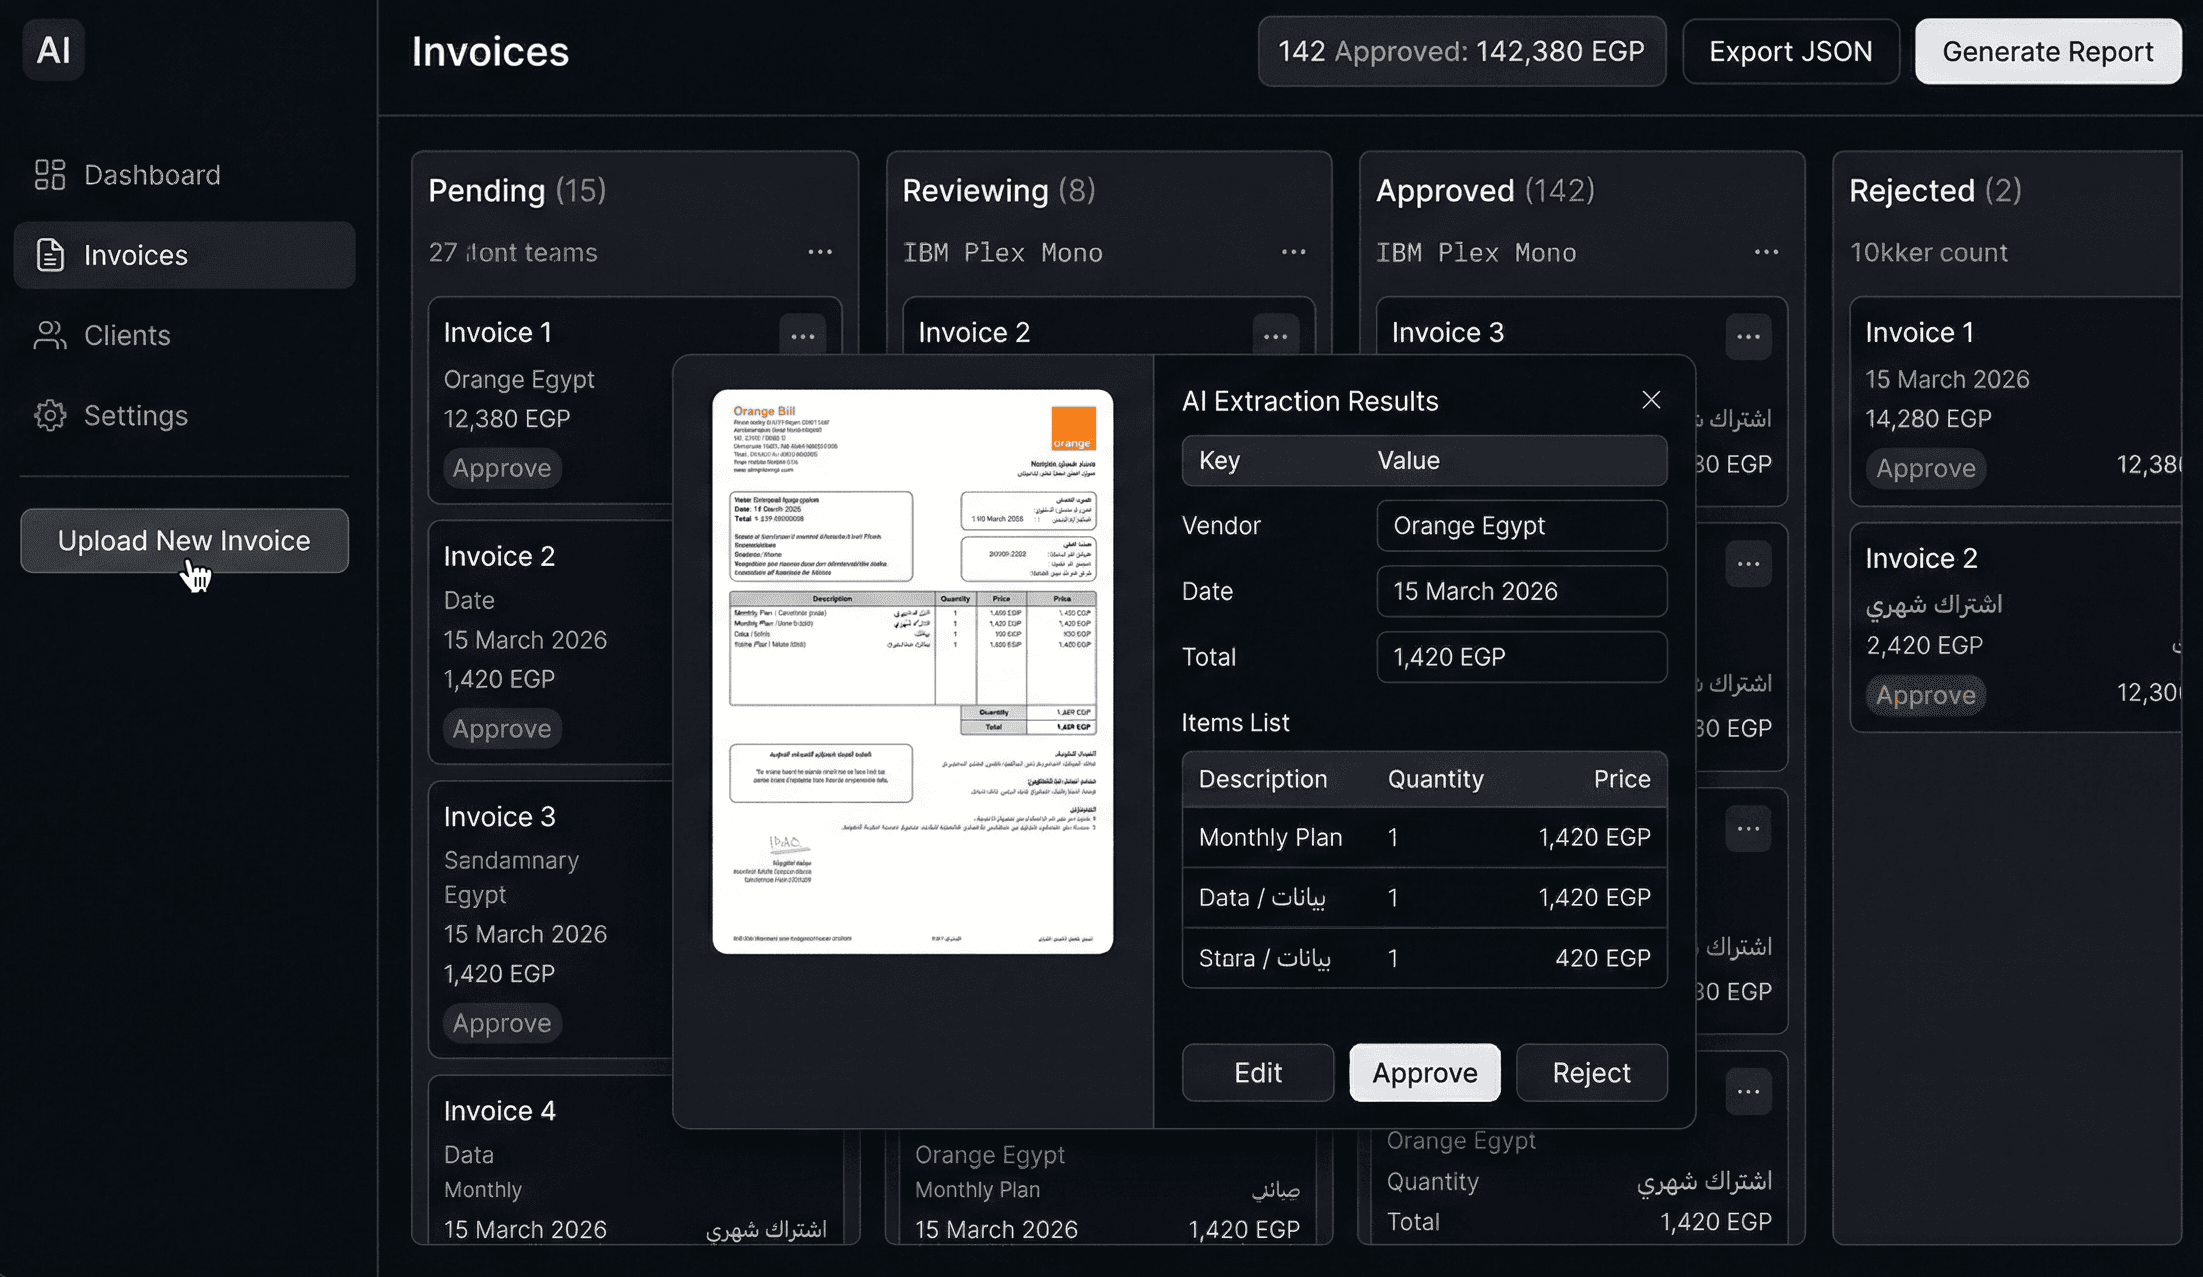The width and height of the screenshot is (2203, 1277).
Task: Click 2,420 EGP on Rejected Invoice 2
Action: [x=1924, y=646]
